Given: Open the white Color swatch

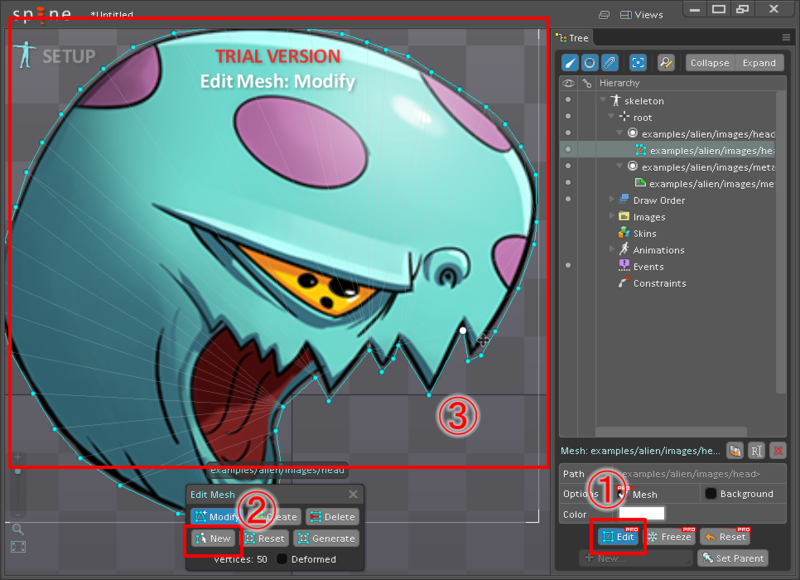Looking at the screenshot, I should tap(642, 513).
